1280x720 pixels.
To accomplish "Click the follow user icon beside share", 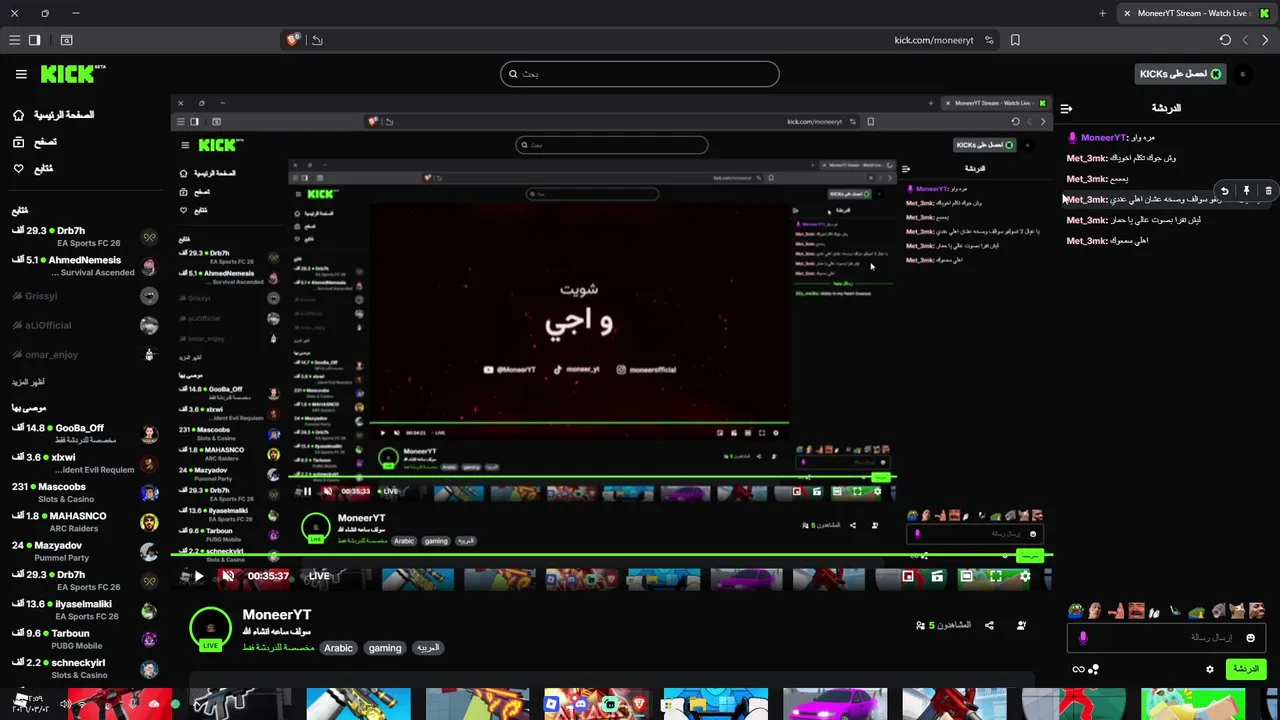I will tap(1021, 625).
